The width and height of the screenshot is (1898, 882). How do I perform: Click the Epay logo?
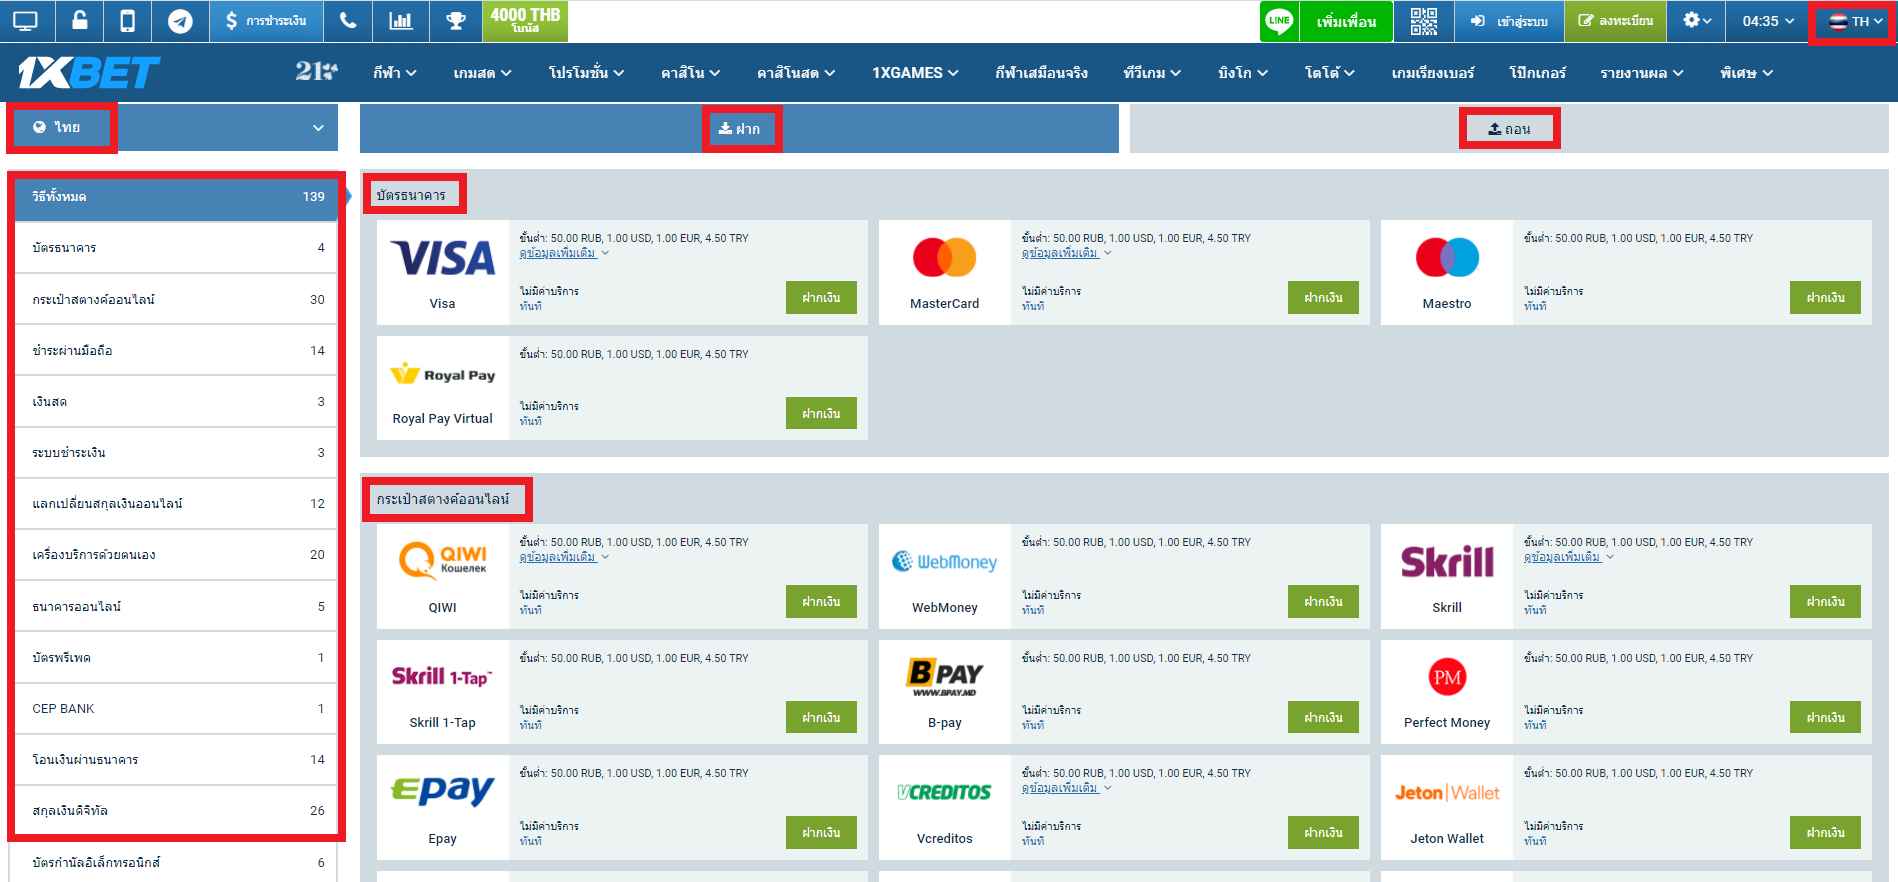coord(443,792)
